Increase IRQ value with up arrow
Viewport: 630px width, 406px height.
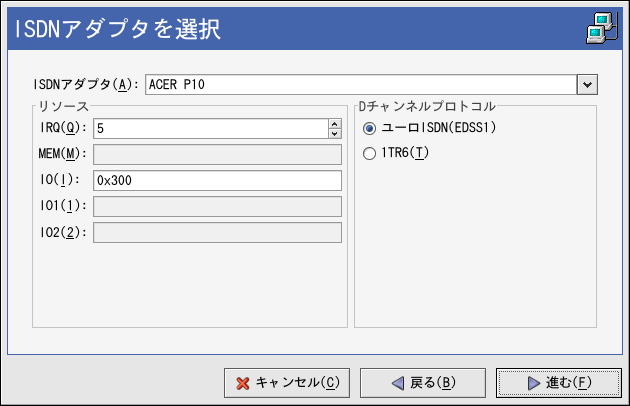[x=334, y=124]
